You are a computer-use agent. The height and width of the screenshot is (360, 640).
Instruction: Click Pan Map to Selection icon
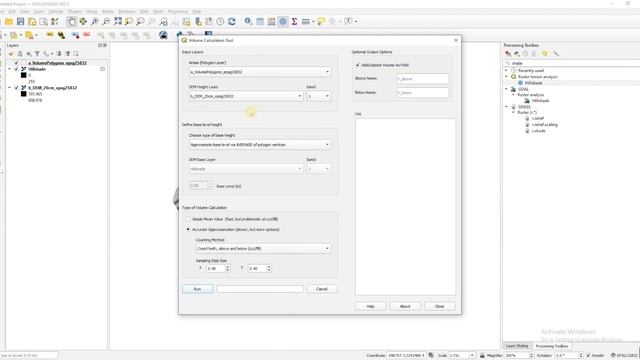click(x=83, y=22)
